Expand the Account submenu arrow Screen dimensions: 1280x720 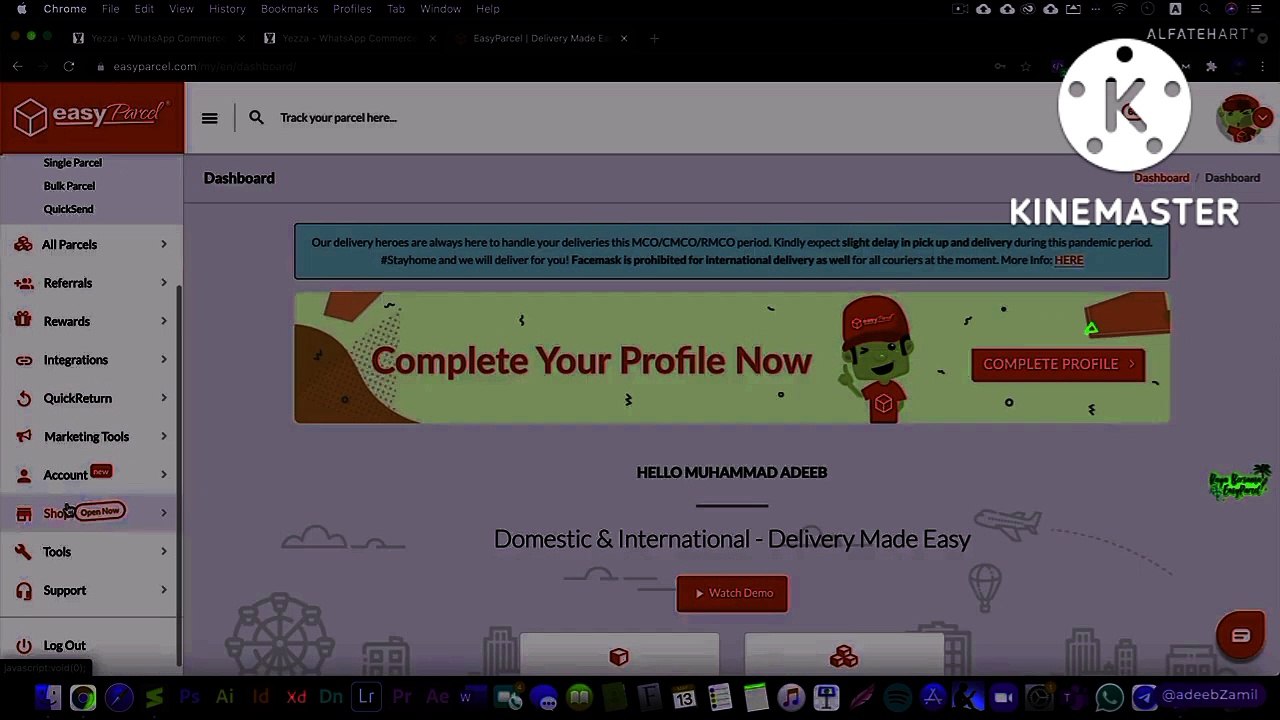pyautogui.click(x=164, y=475)
